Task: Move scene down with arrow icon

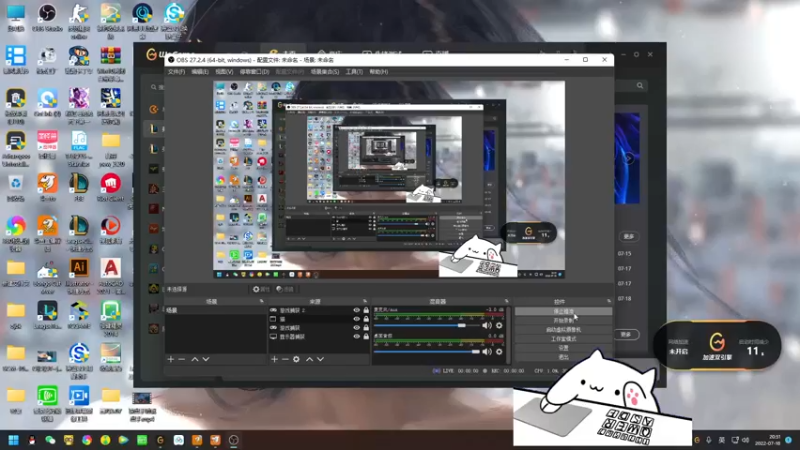Action: click(x=206, y=359)
